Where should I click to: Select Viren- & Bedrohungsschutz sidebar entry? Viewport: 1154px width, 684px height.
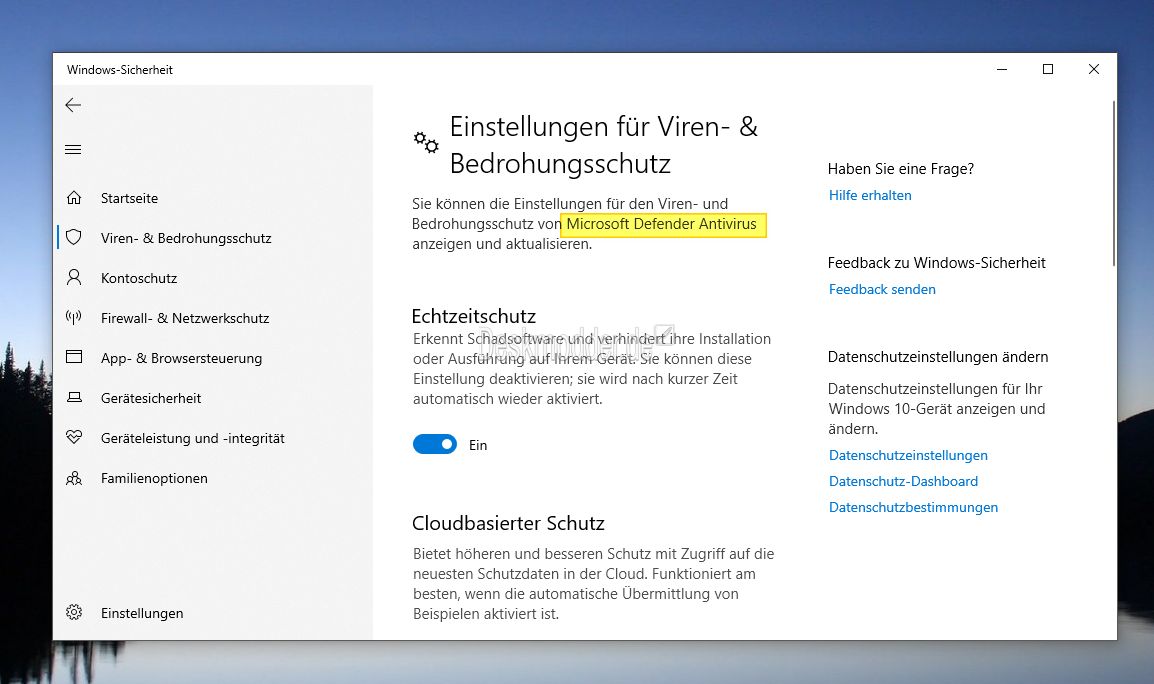[186, 238]
